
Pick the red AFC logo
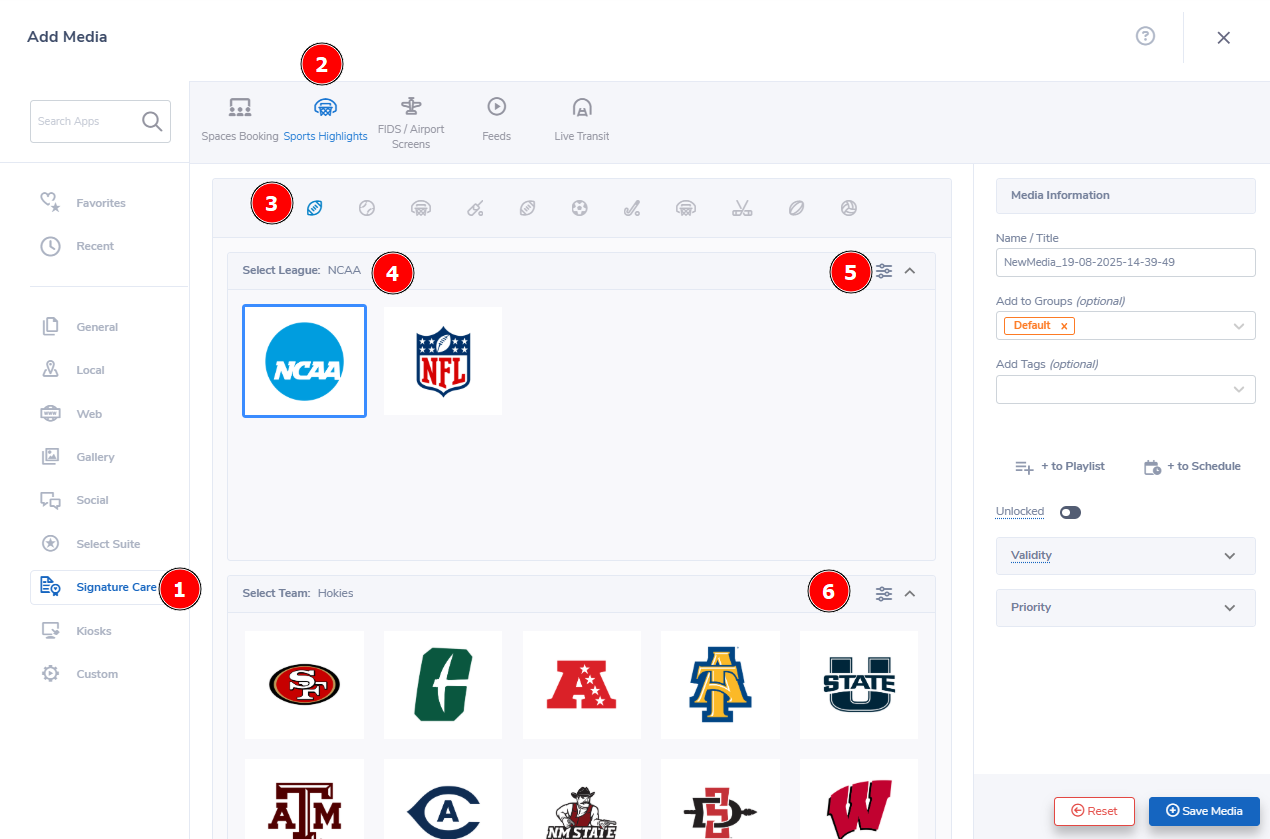(x=582, y=685)
